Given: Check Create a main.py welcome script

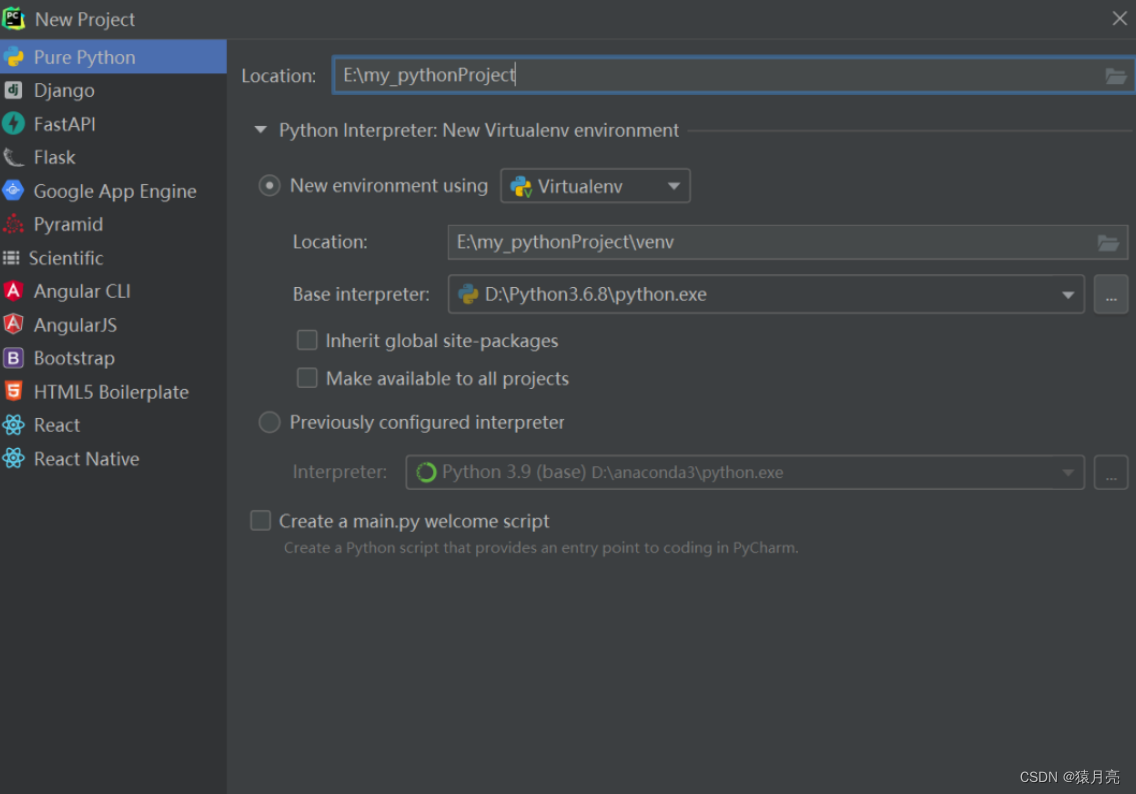Looking at the screenshot, I should tap(261, 521).
